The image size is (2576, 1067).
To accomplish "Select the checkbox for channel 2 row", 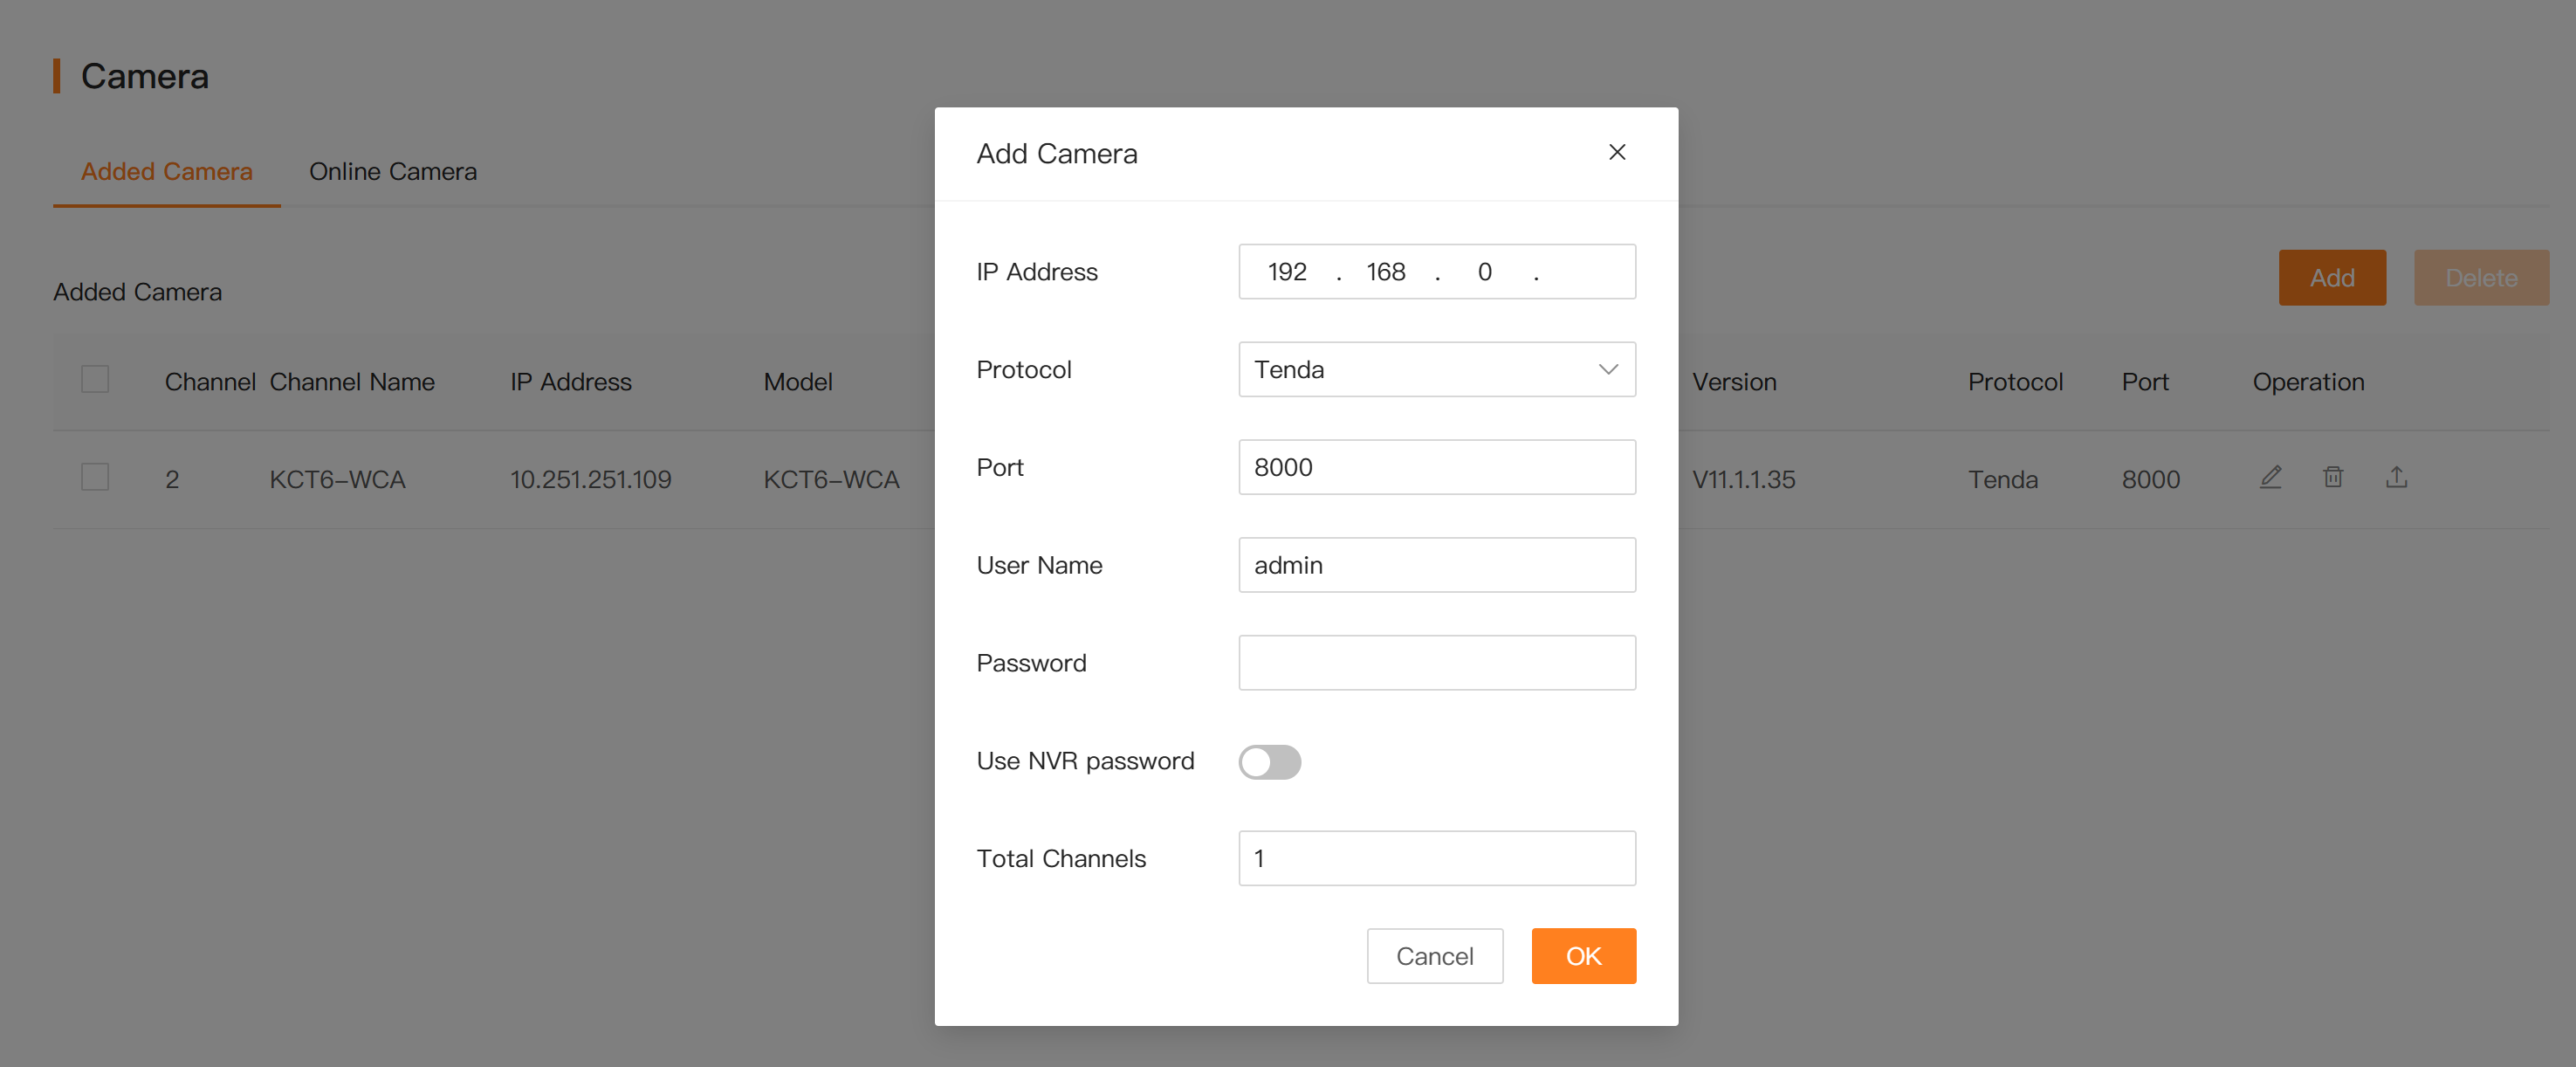I will pos(95,477).
